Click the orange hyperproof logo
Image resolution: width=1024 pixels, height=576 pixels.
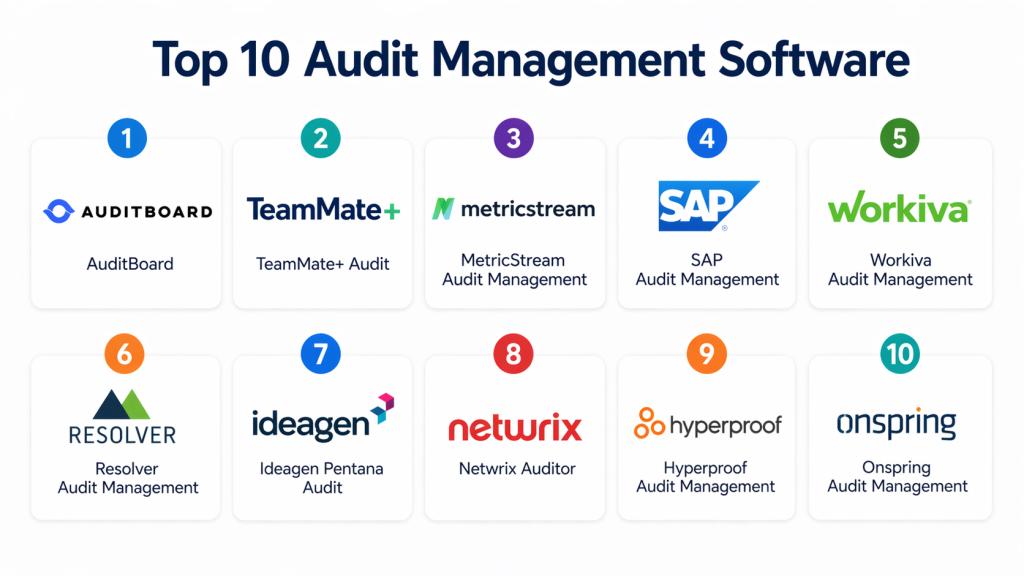(x=707, y=424)
